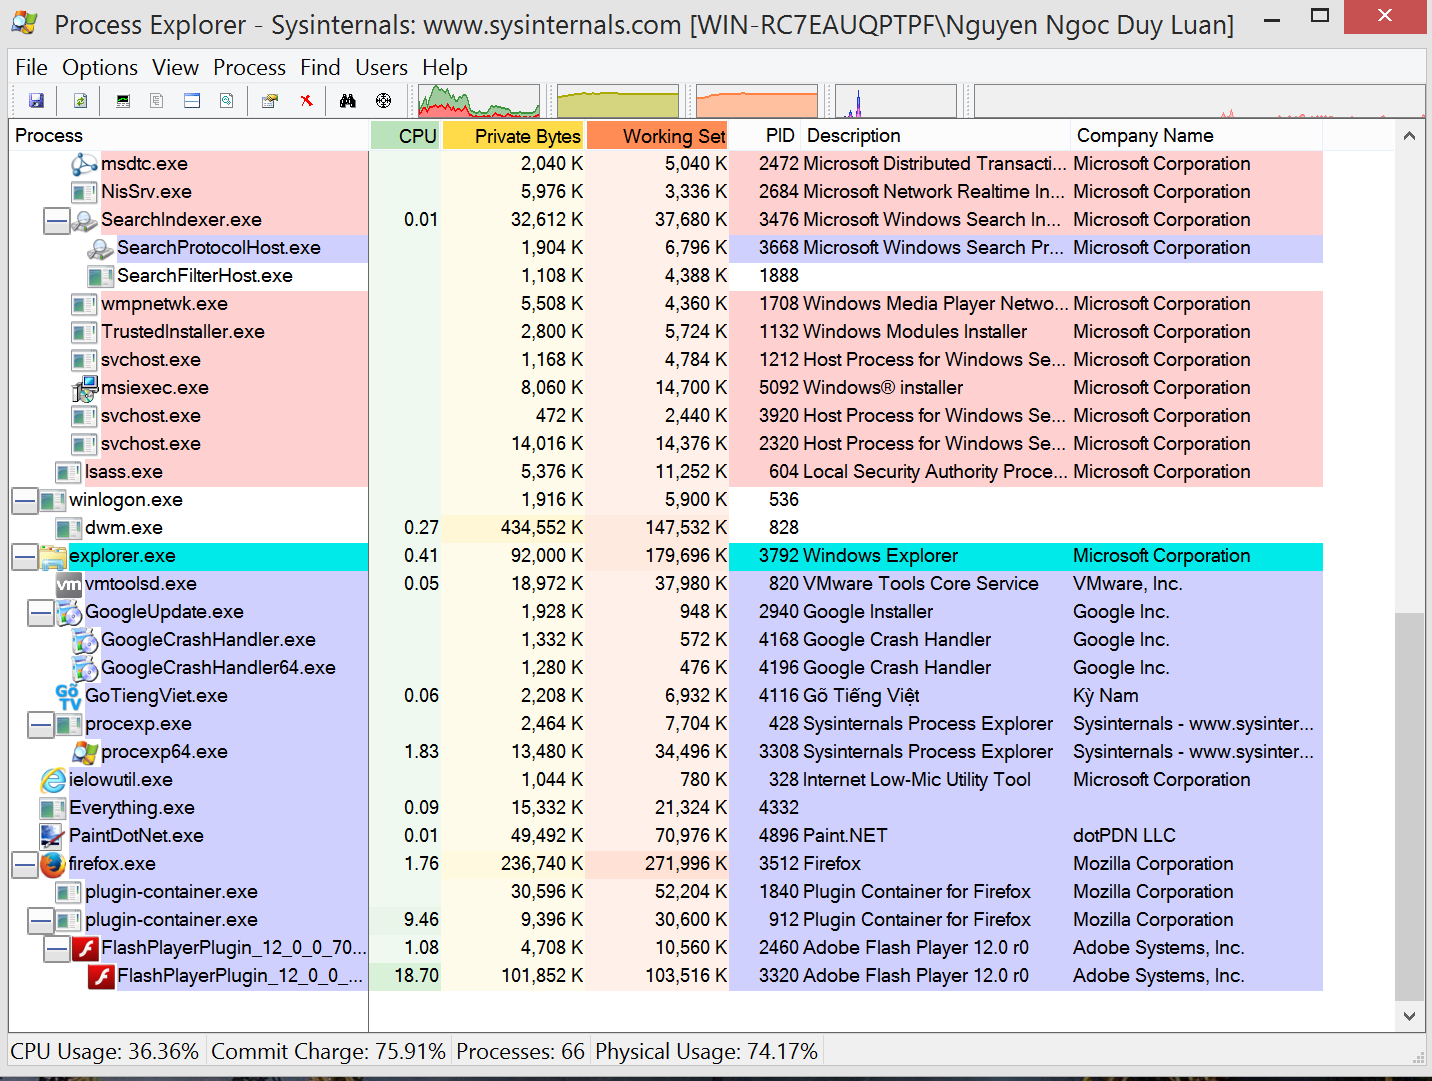
Task: Collapse the explorer.exe process tree
Action: tap(25, 556)
